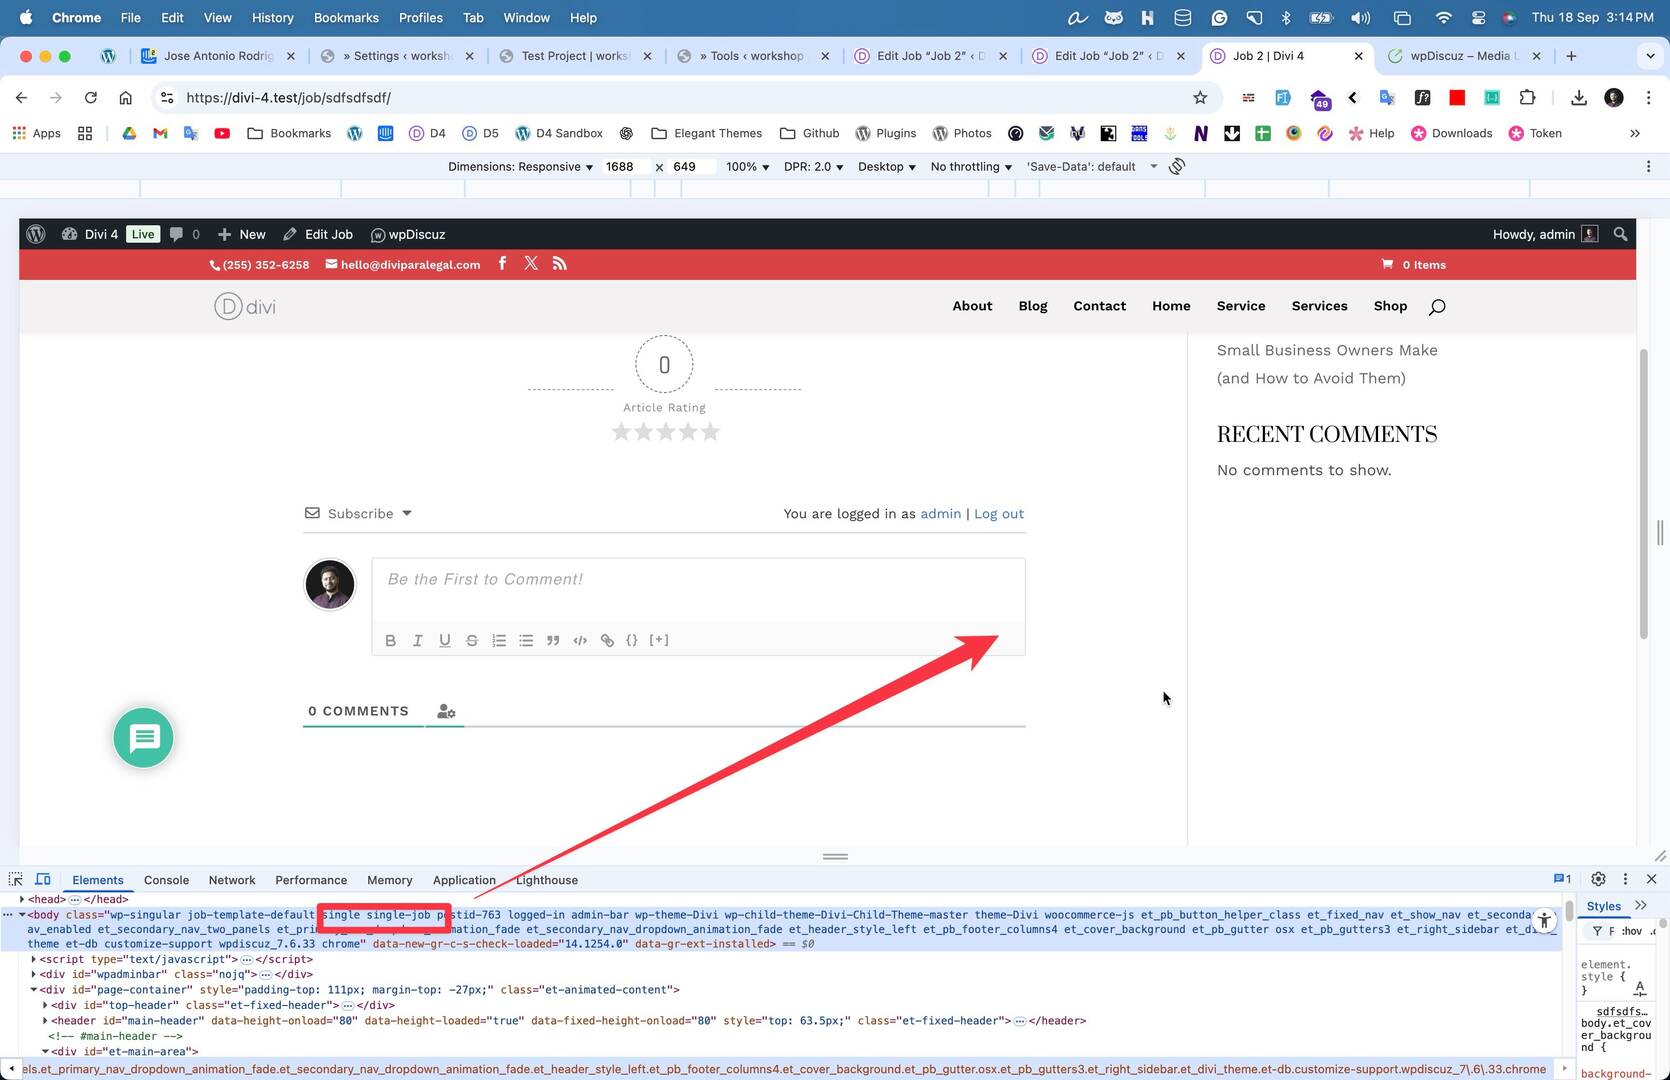Click the page vertical scrollbar
Image resolution: width=1670 pixels, height=1080 pixels.
(x=1643, y=494)
